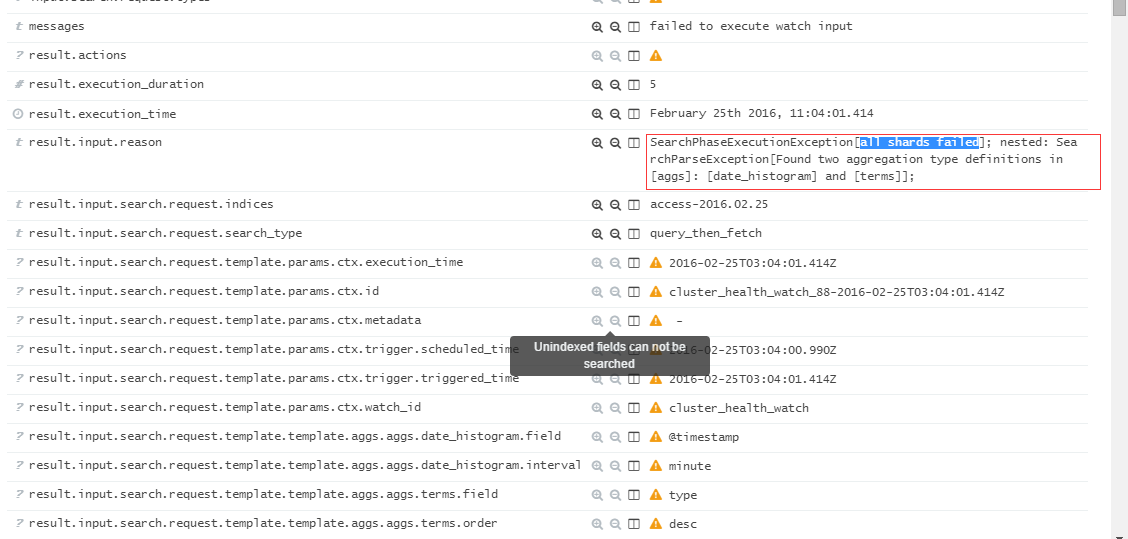The height and width of the screenshot is (539, 1128).
Task: Click field name ending 'date_histogram.interval'
Action: click(x=305, y=466)
